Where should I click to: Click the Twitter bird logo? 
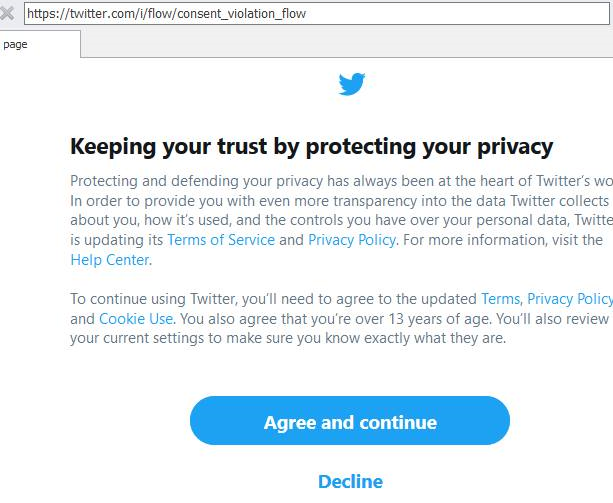coord(351,84)
